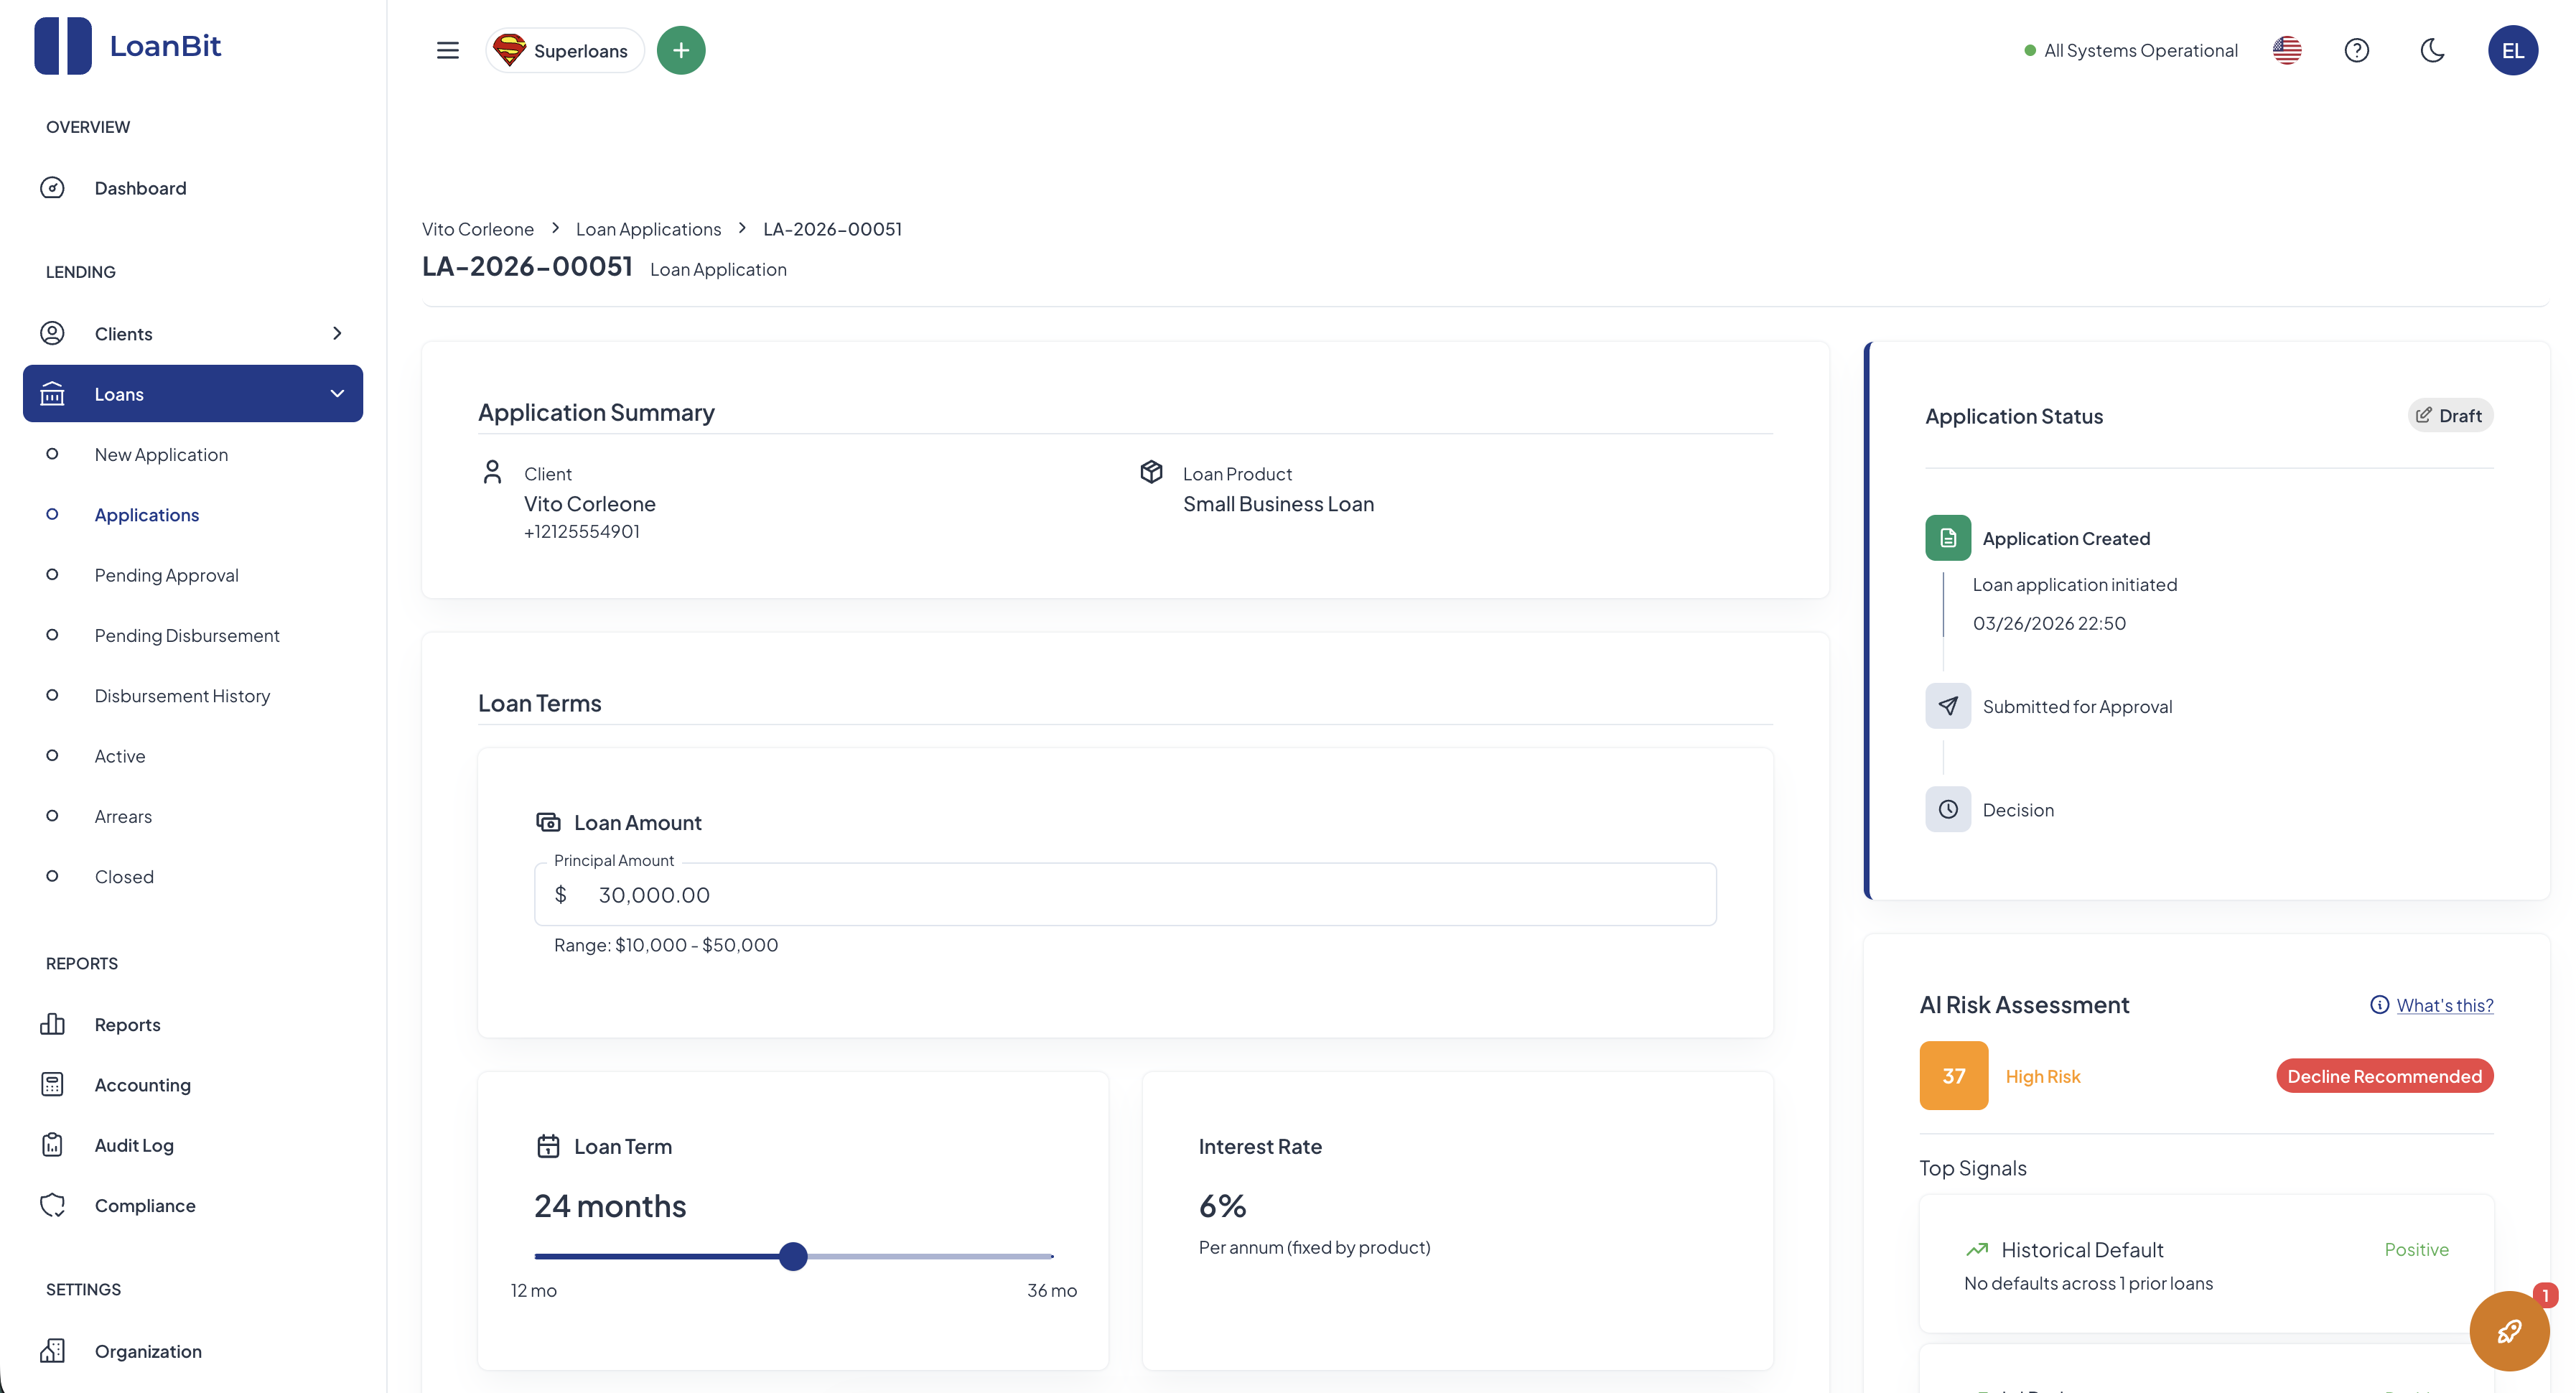Click the LoanBit logo
The height and width of the screenshot is (1393, 2576).
pyautogui.click(x=127, y=46)
